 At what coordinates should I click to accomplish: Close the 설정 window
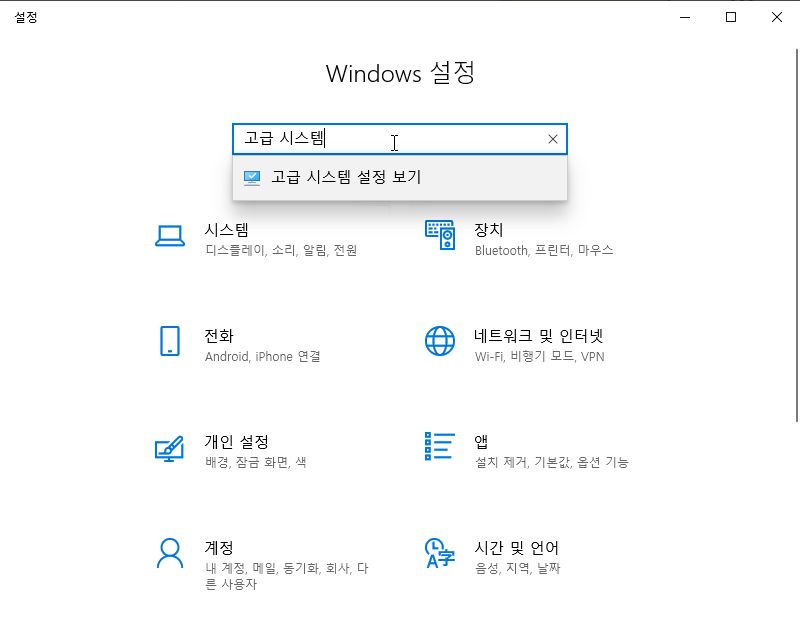pyautogui.click(x=777, y=17)
